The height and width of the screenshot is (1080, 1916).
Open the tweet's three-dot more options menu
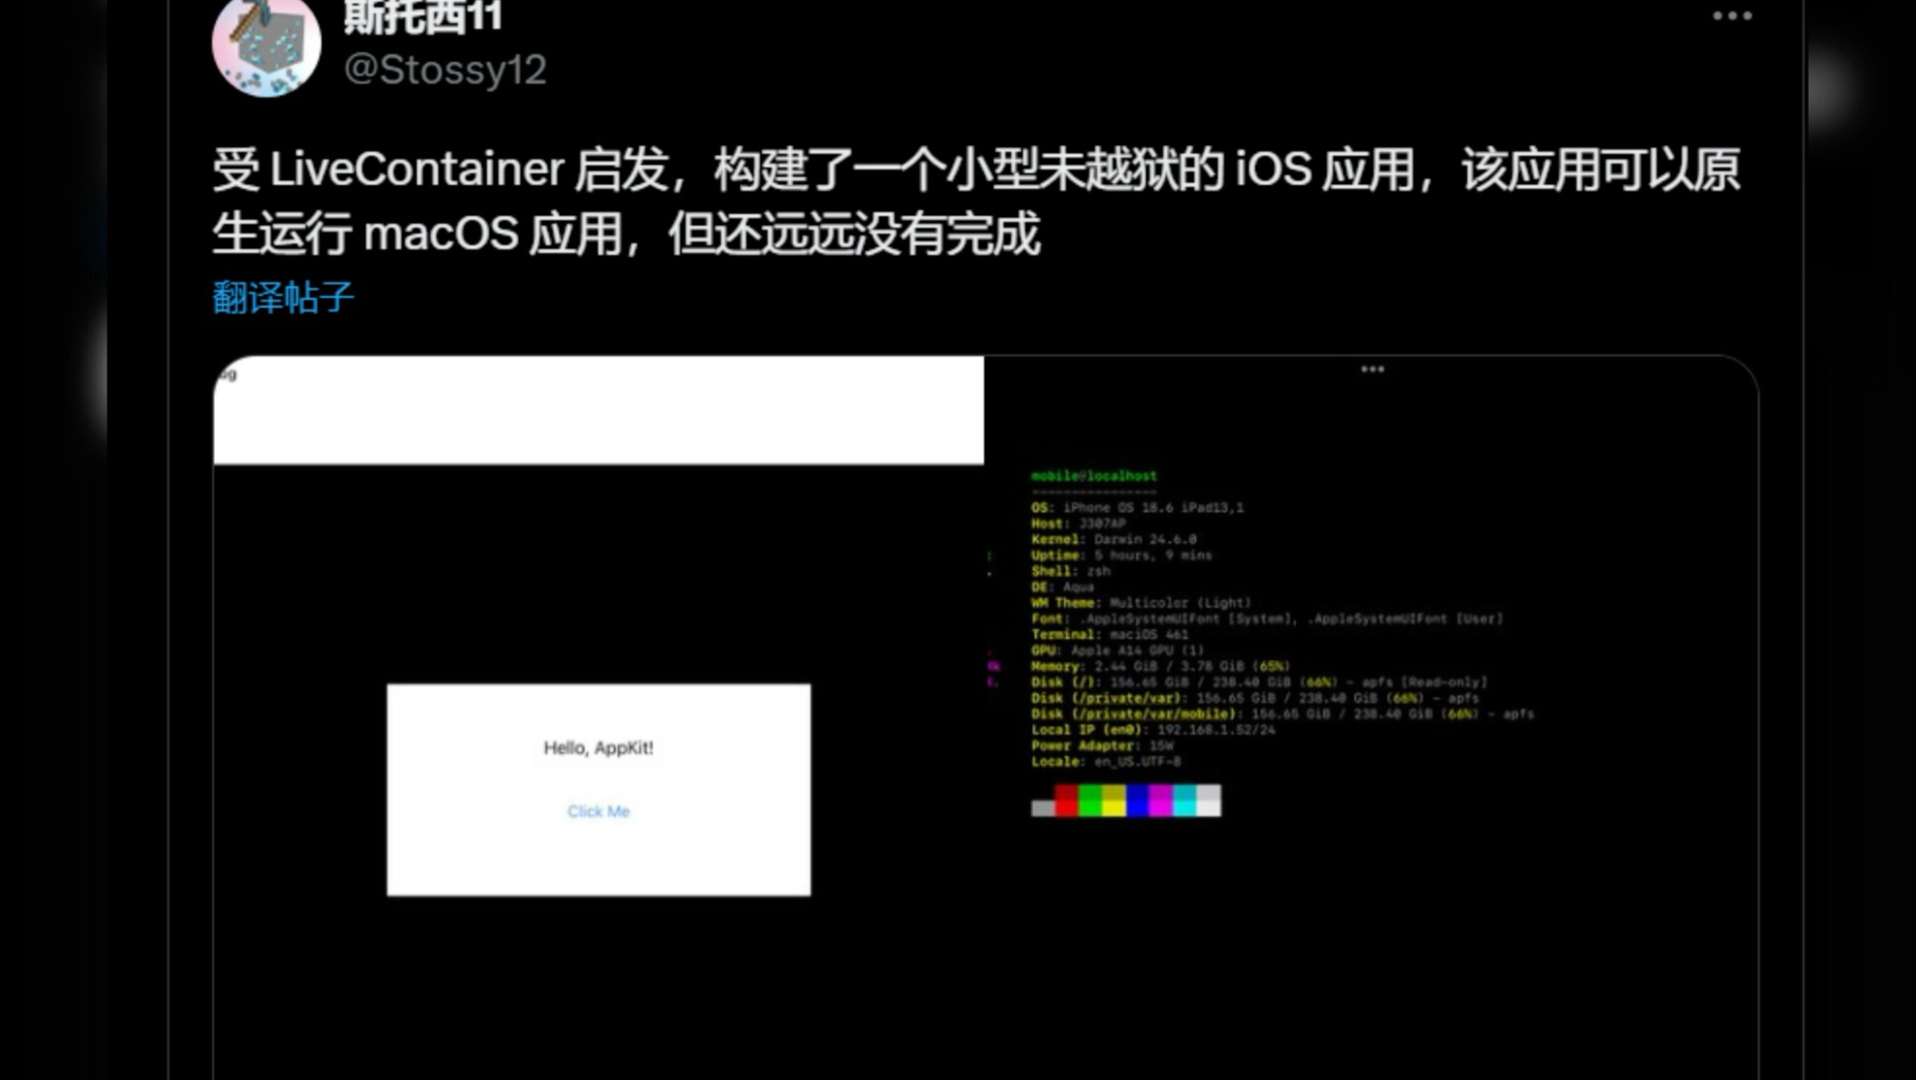1732,16
